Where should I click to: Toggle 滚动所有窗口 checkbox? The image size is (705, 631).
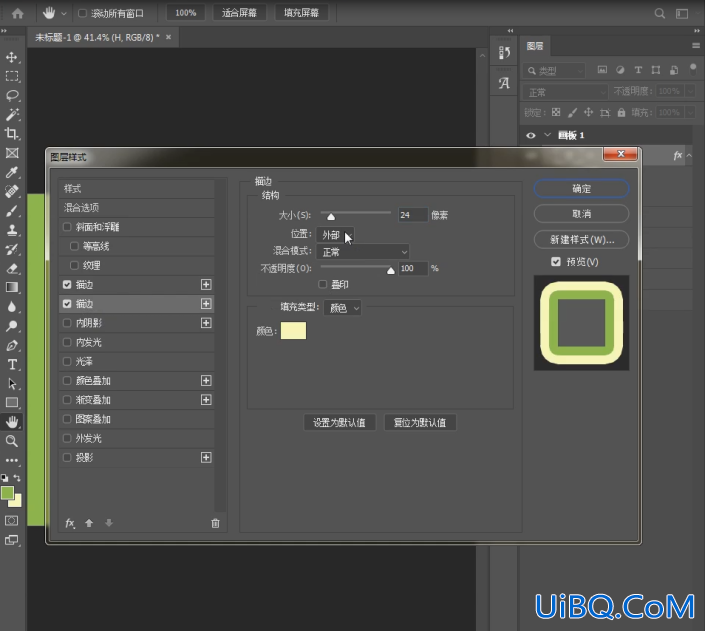[x=82, y=13]
